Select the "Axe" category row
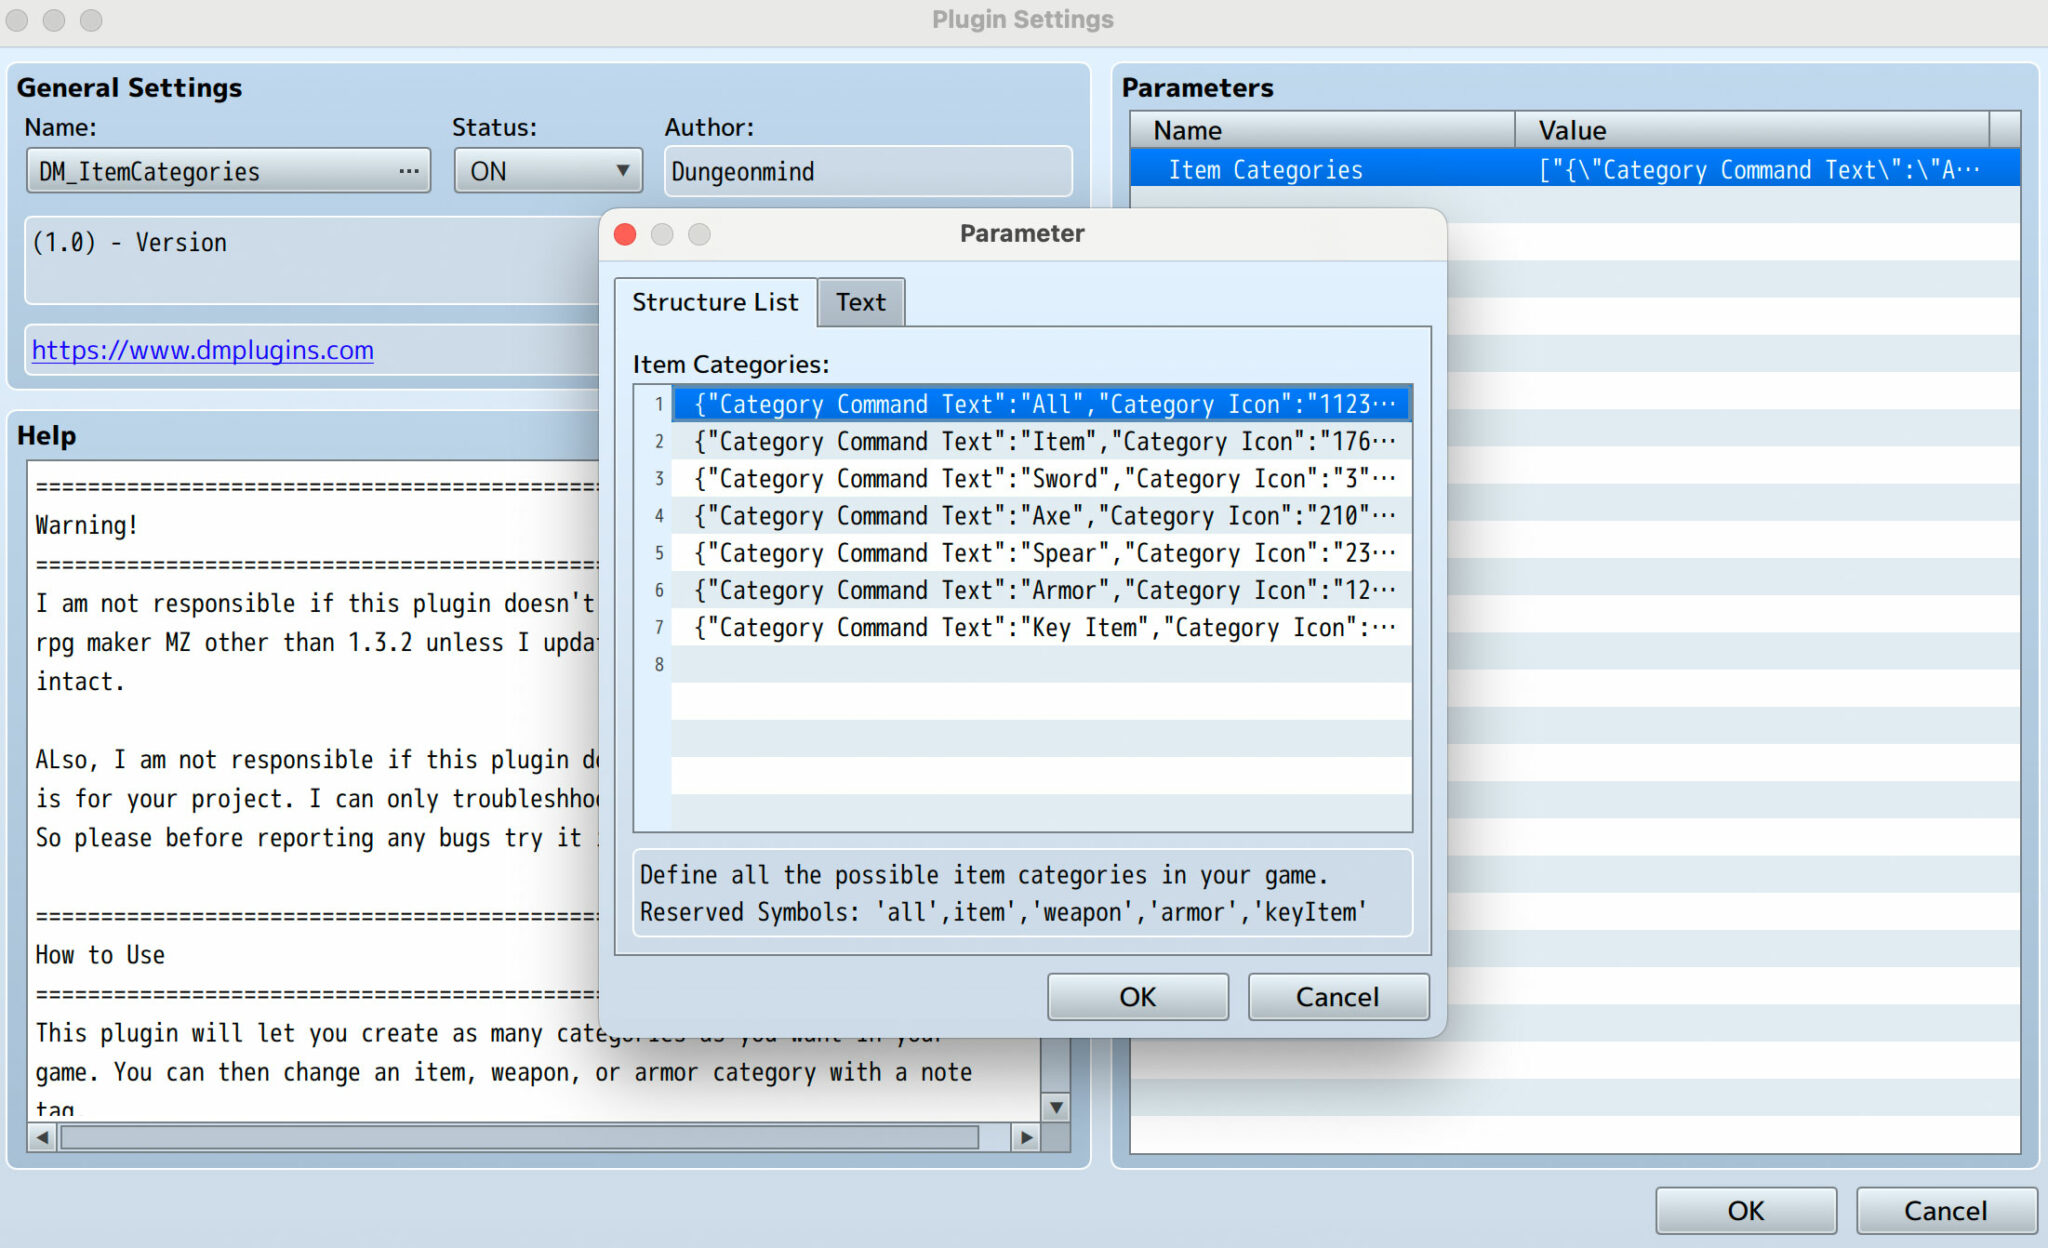Viewport: 2048px width, 1248px height. [1041, 515]
